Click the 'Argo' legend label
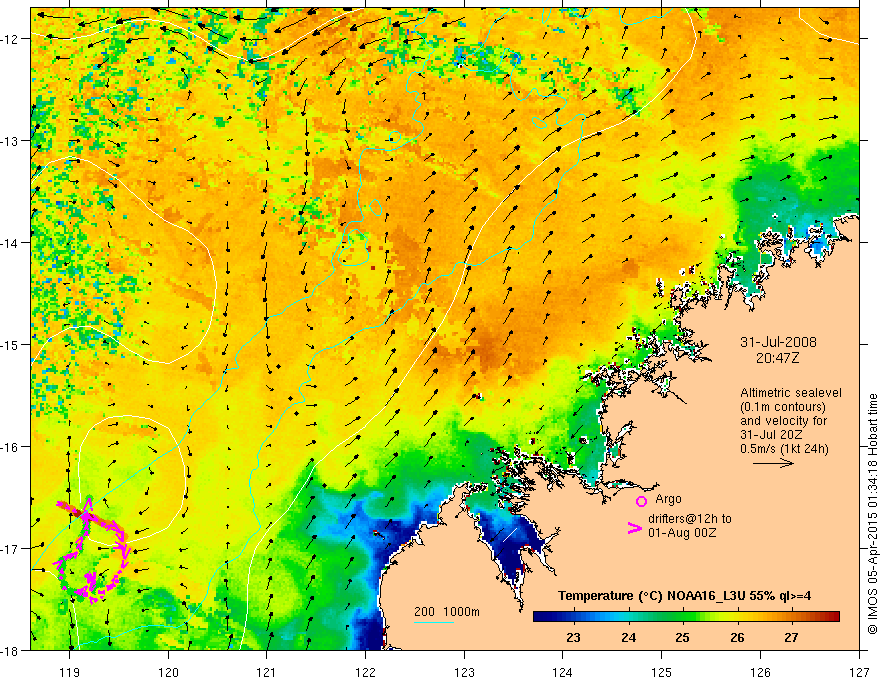The width and height of the screenshot is (880, 680). (668, 499)
